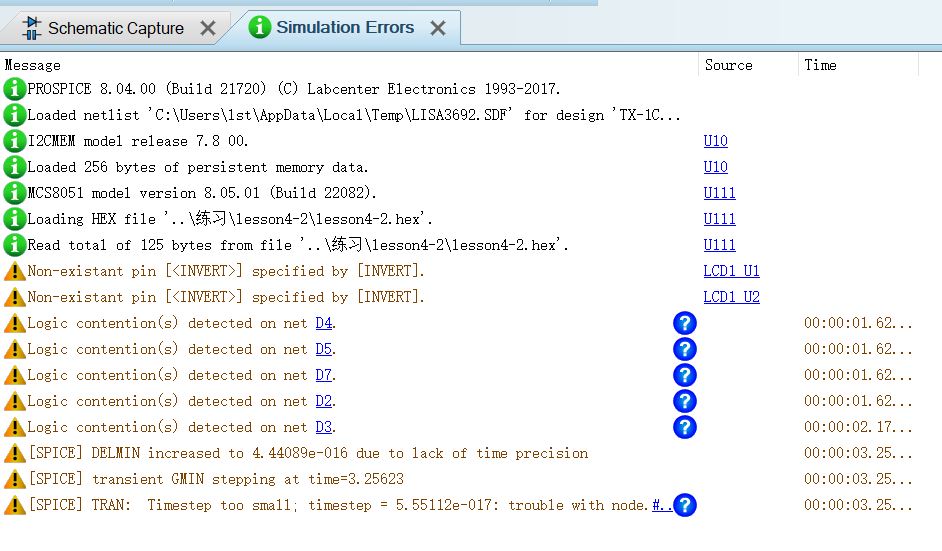Close the Simulation Errors tab
Viewport: 942px width, 551px height.
click(438, 28)
